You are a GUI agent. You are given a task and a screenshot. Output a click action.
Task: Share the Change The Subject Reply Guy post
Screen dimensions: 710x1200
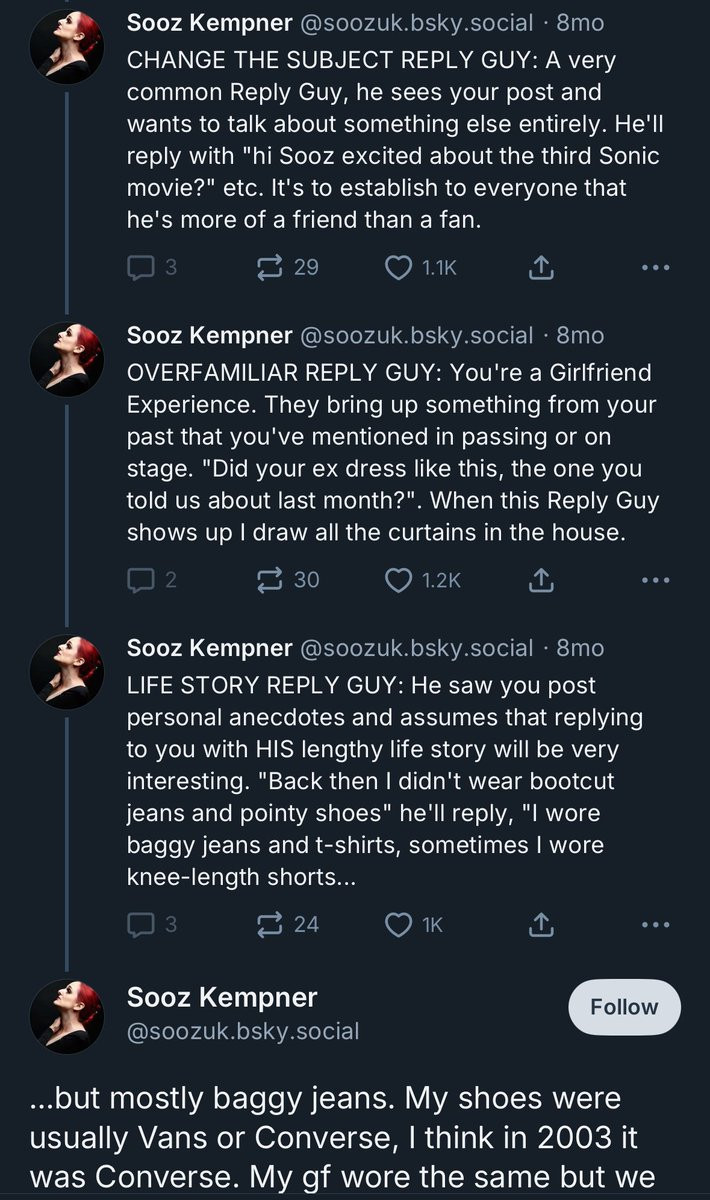[540, 267]
